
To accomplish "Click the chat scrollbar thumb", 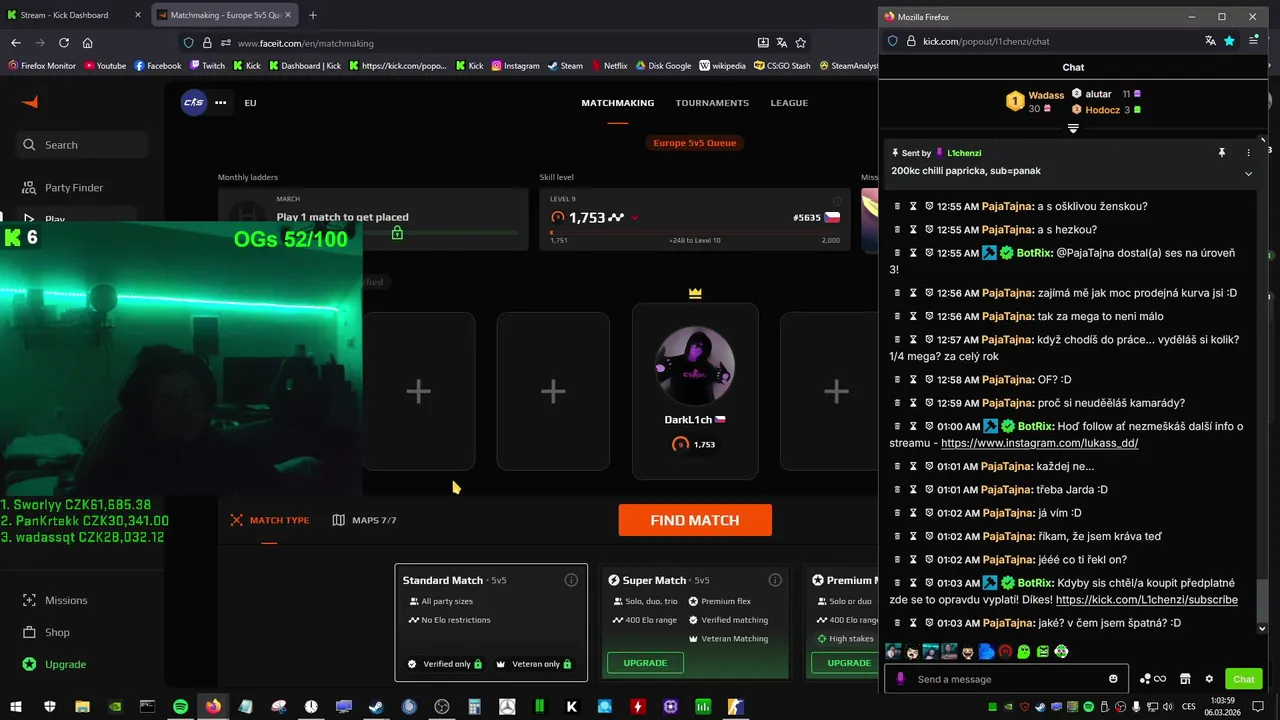I will coord(1262,600).
